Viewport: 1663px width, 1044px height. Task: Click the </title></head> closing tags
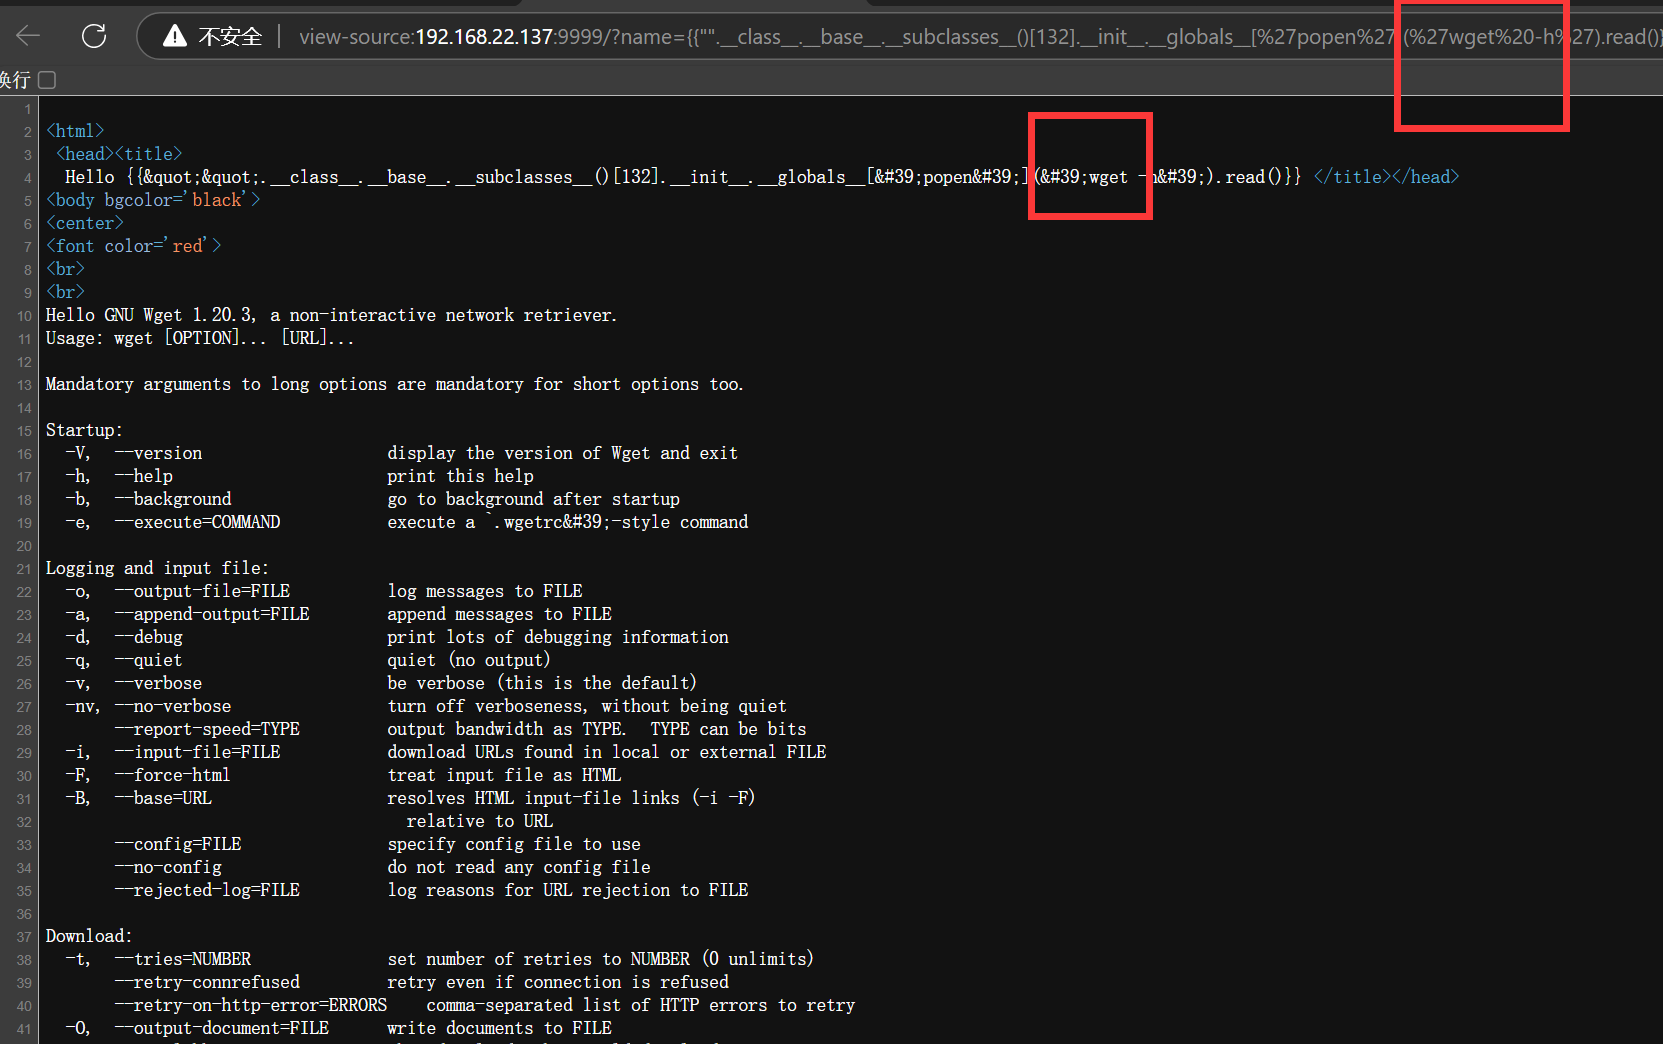click(x=1386, y=177)
